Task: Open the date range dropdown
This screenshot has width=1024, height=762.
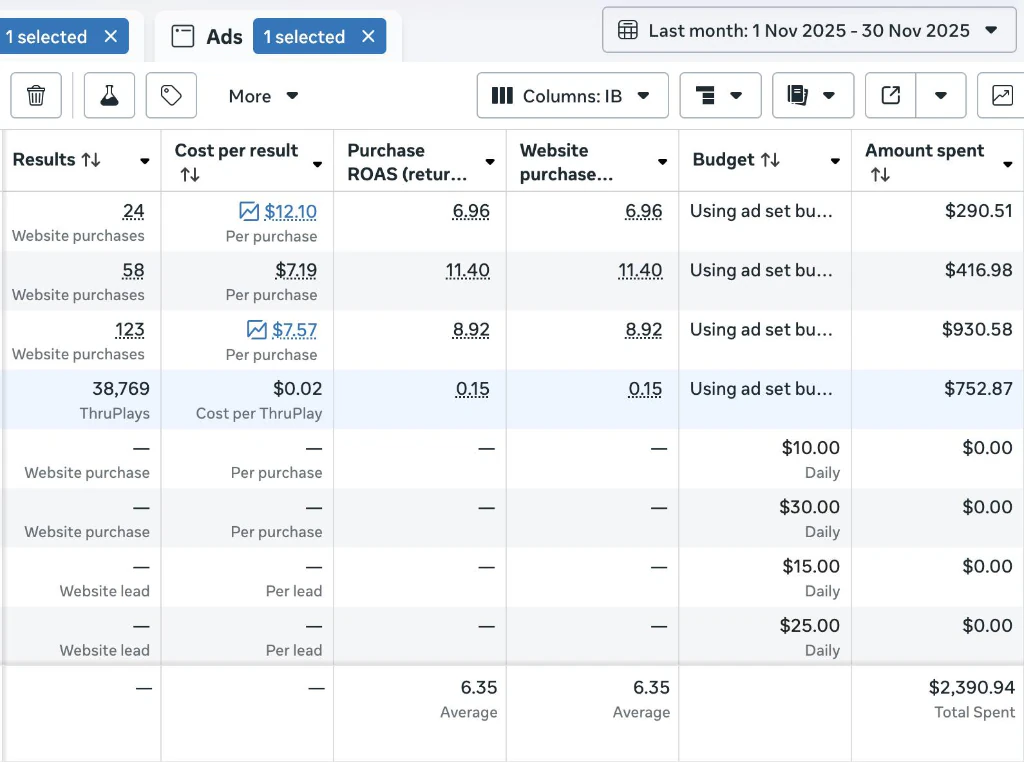Action: click(x=809, y=30)
